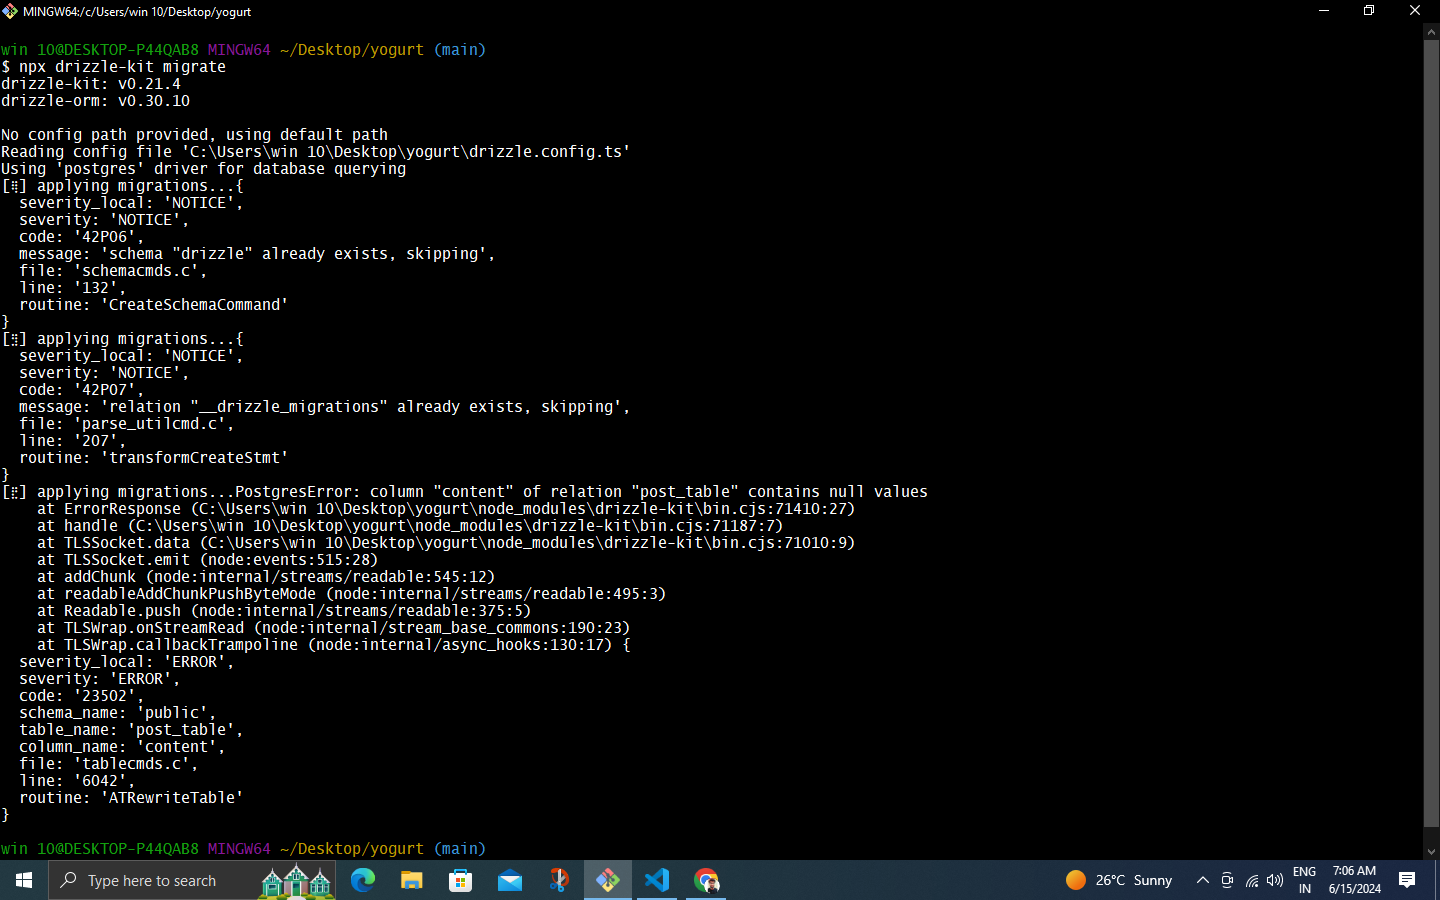The height and width of the screenshot is (900, 1440).
Task: Open the ENG IN language switcher
Action: [x=1305, y=880]
